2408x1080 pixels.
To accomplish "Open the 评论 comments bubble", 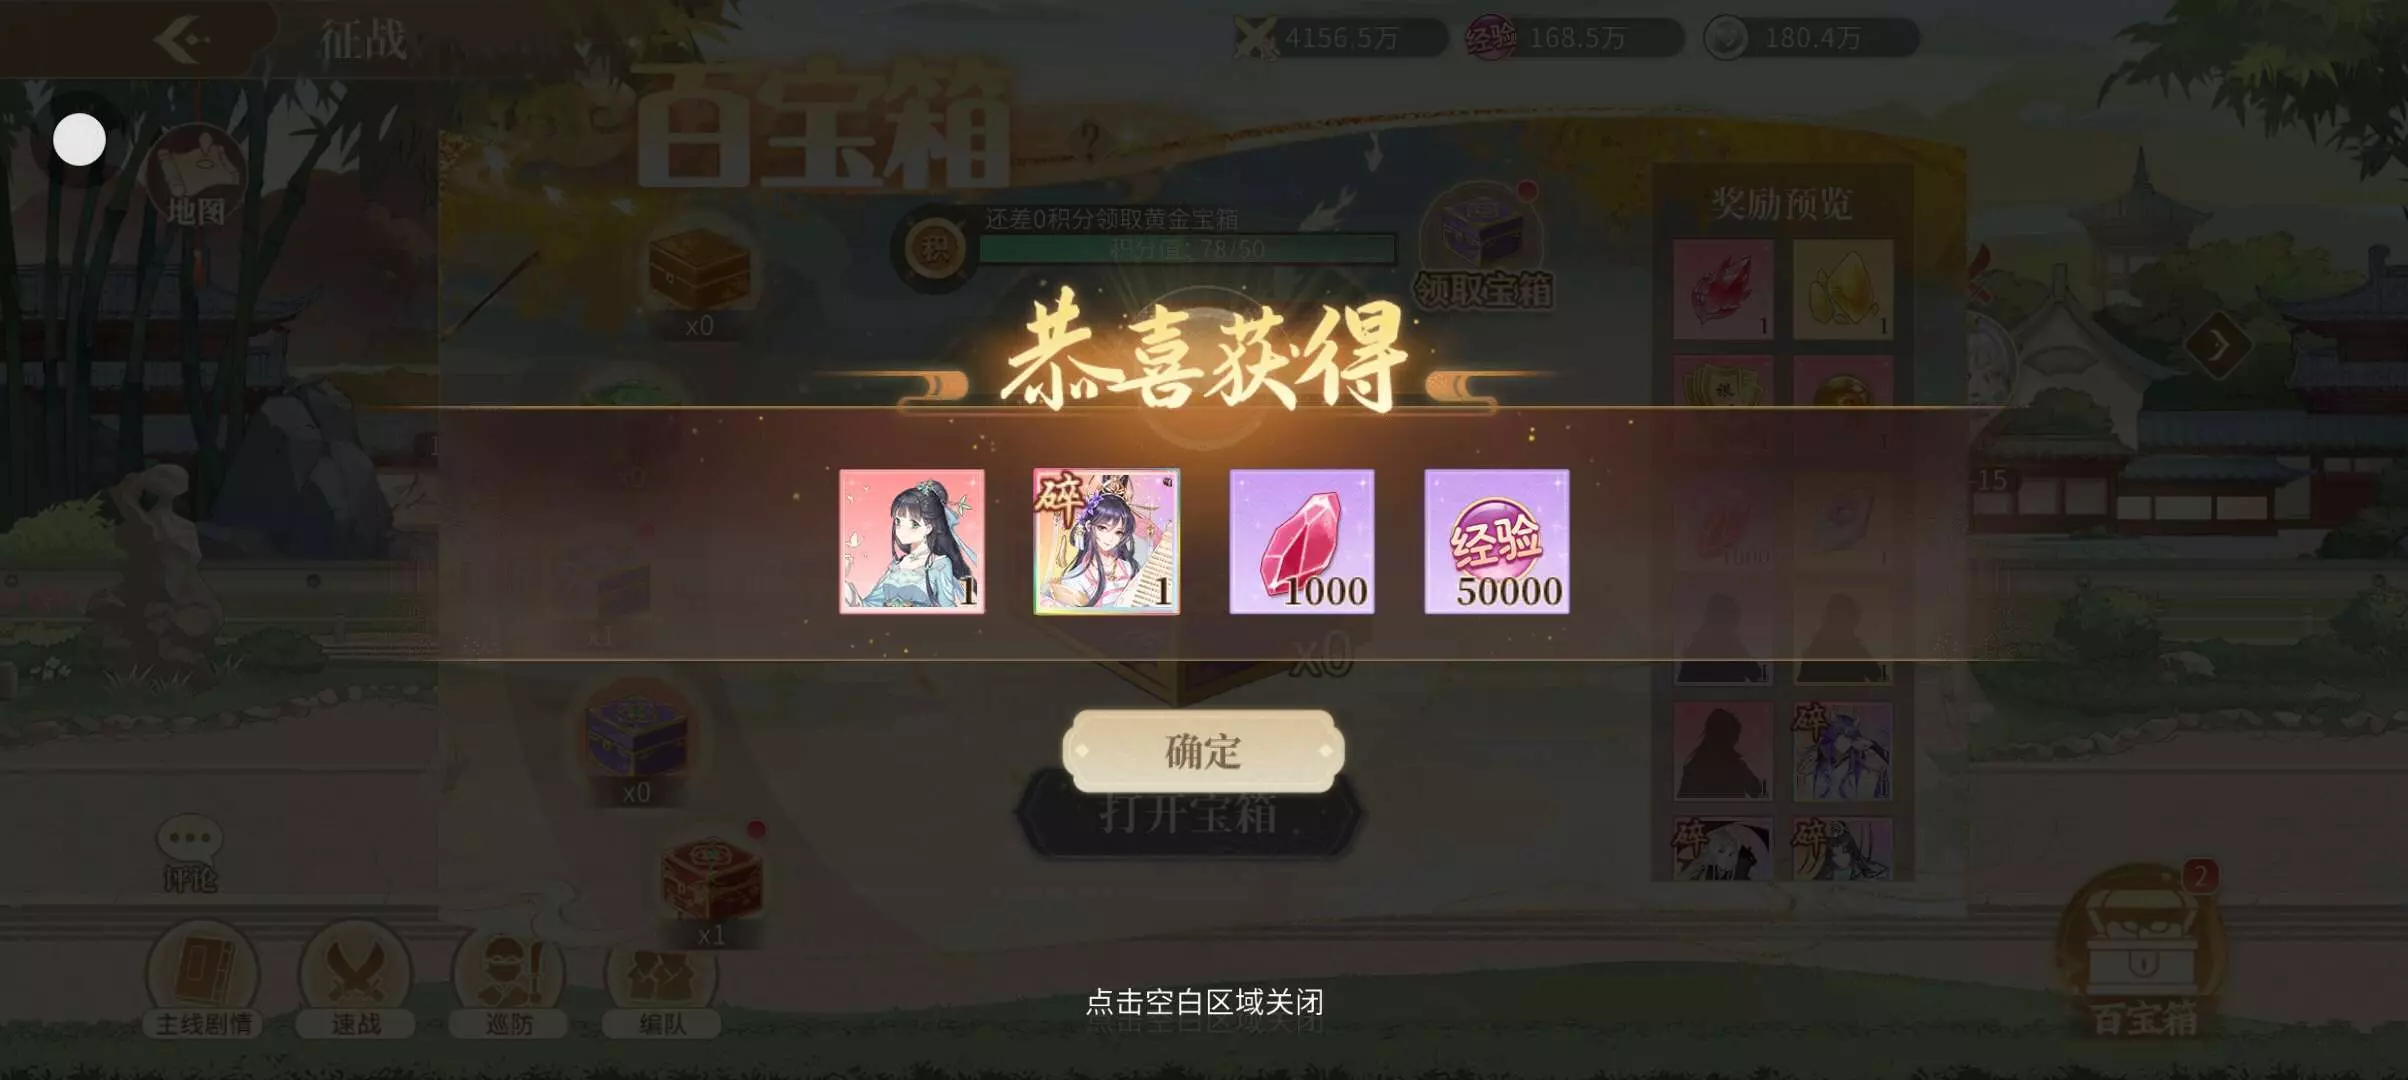I will (190, 855).
